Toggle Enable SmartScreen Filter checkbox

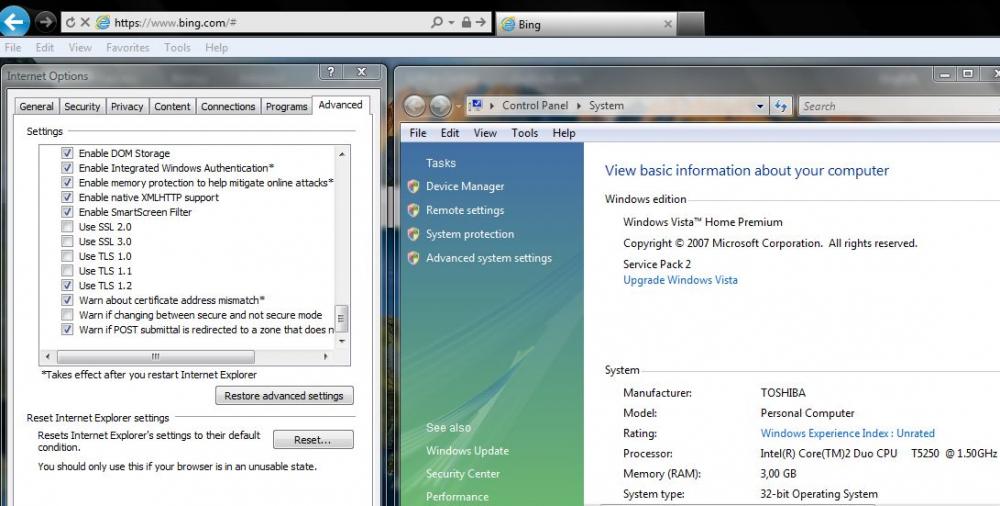pyautogui.click(x=67, y=212)
